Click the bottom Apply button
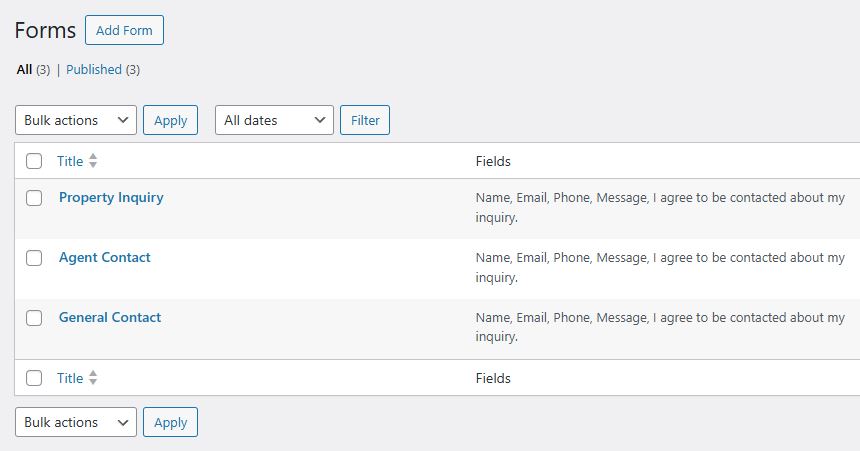The image size is (860, 451). point(170,422)
